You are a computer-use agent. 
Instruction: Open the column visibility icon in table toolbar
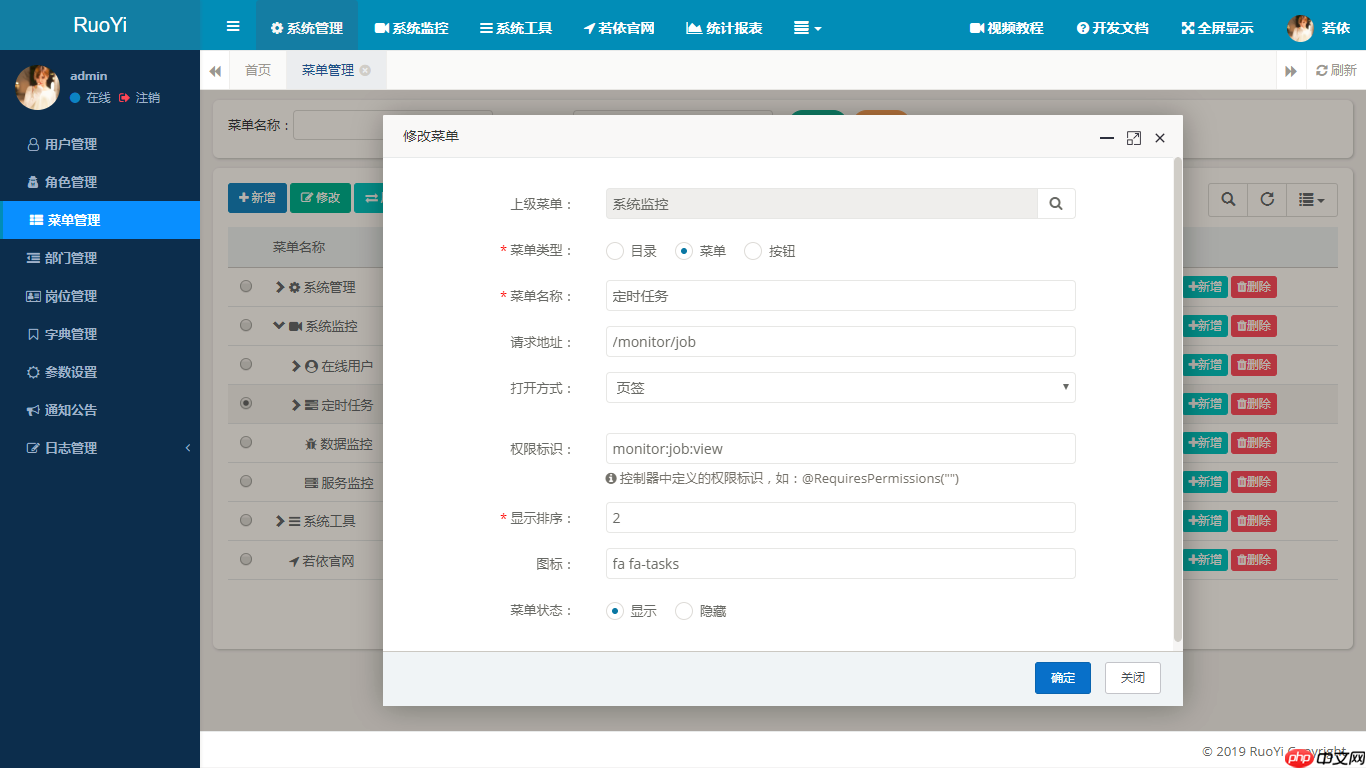point(1310,199)
